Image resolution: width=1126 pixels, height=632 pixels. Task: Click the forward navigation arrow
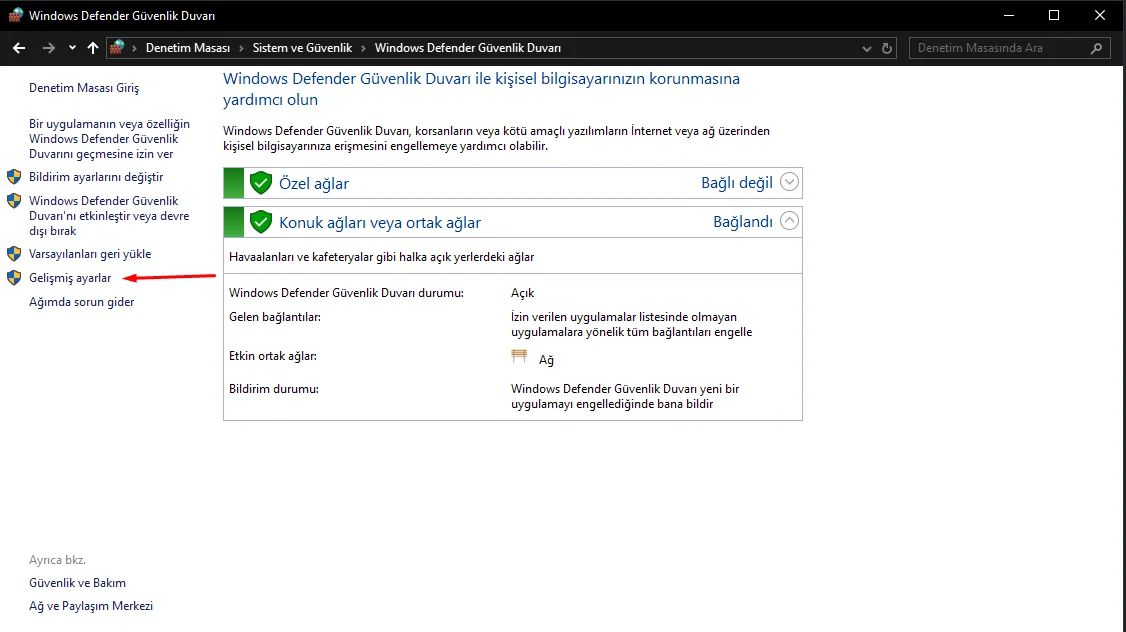(x=49, y=48)
